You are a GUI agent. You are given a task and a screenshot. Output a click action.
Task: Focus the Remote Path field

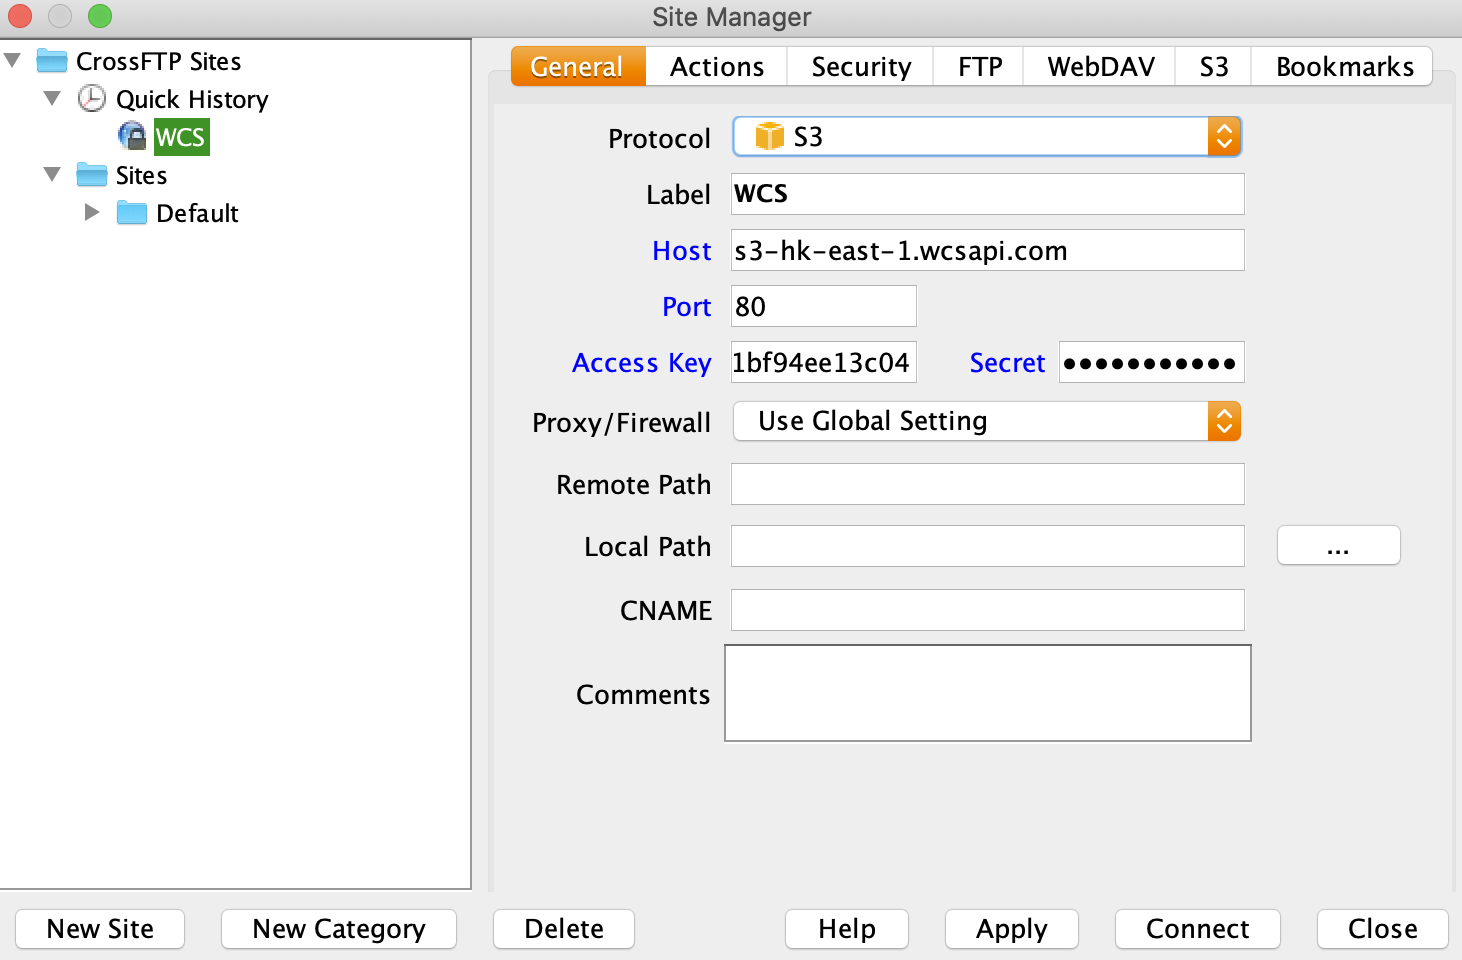point(988,484)
